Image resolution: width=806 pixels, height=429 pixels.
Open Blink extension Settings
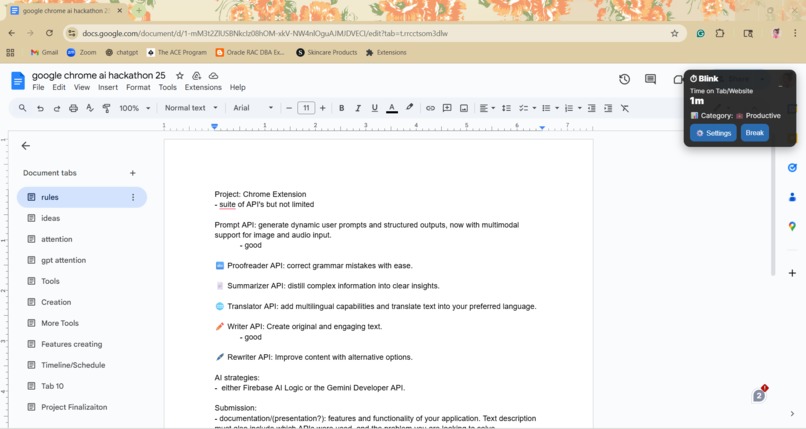[713, 133]
